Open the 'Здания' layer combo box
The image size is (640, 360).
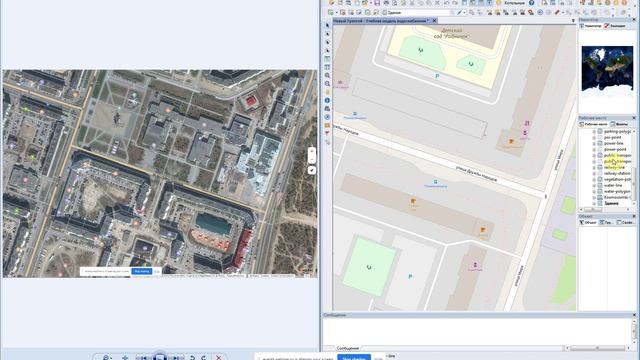pyautogui.click(x=418, y=13)
